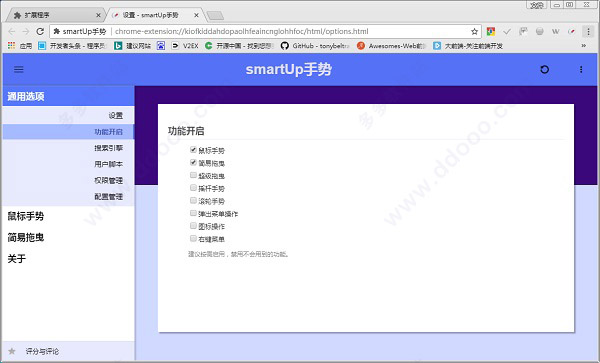The width and height of the screenshot is (600, 363).
Task: Expand the 鼠标手势 sidebar section
Action: 68,216
